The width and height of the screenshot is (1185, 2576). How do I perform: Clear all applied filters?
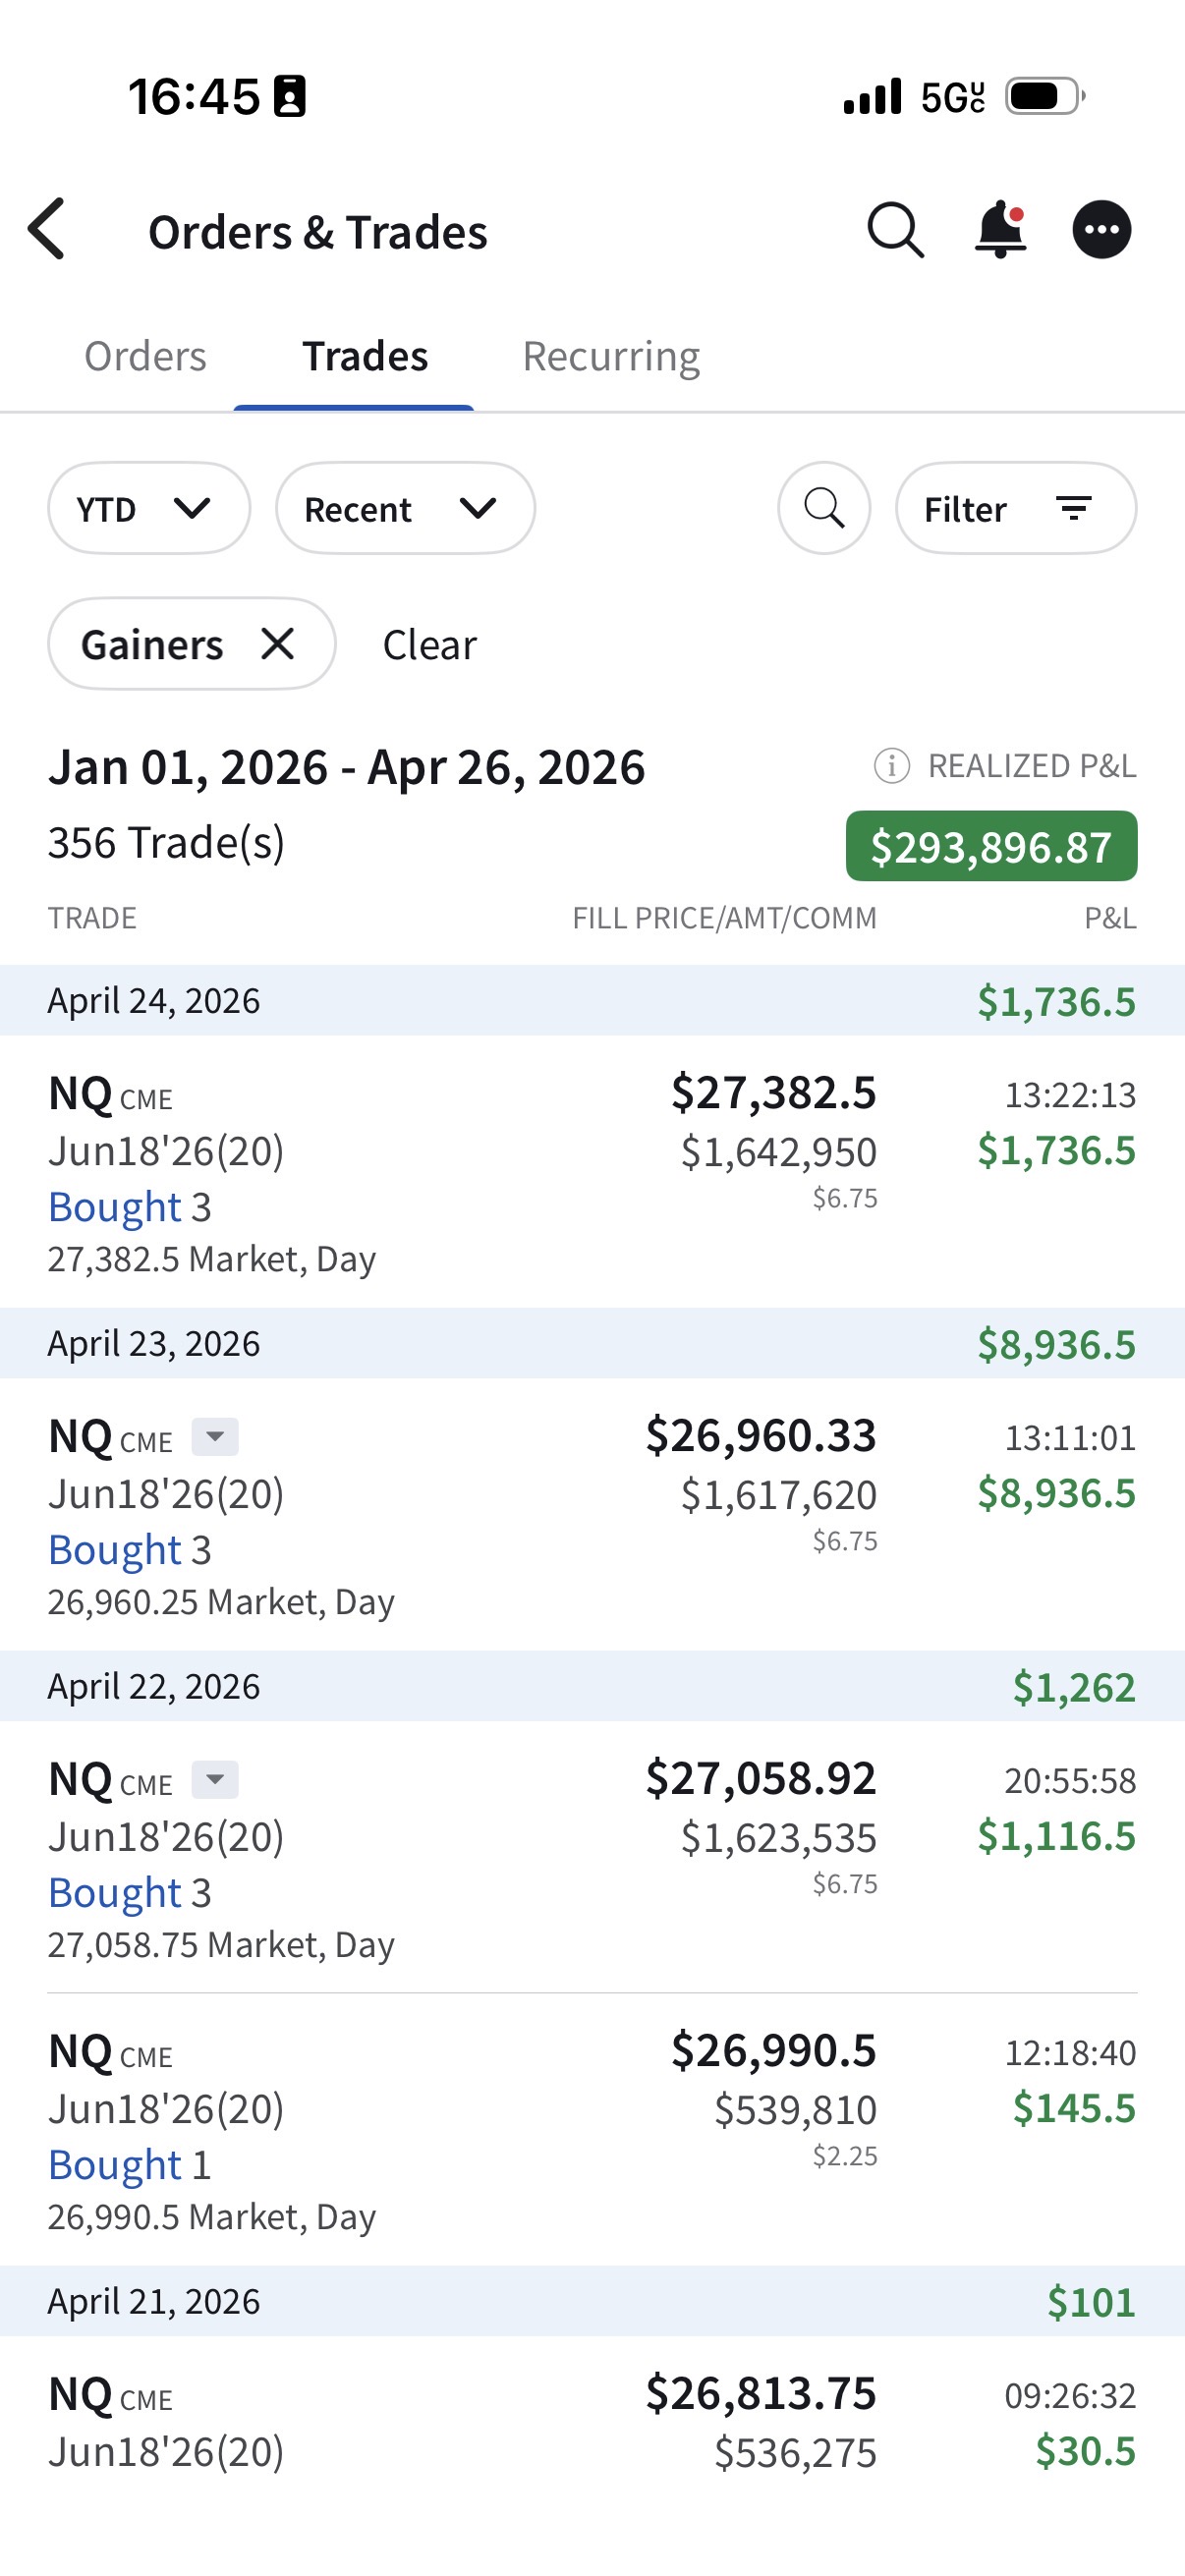(x=429, y=645)
